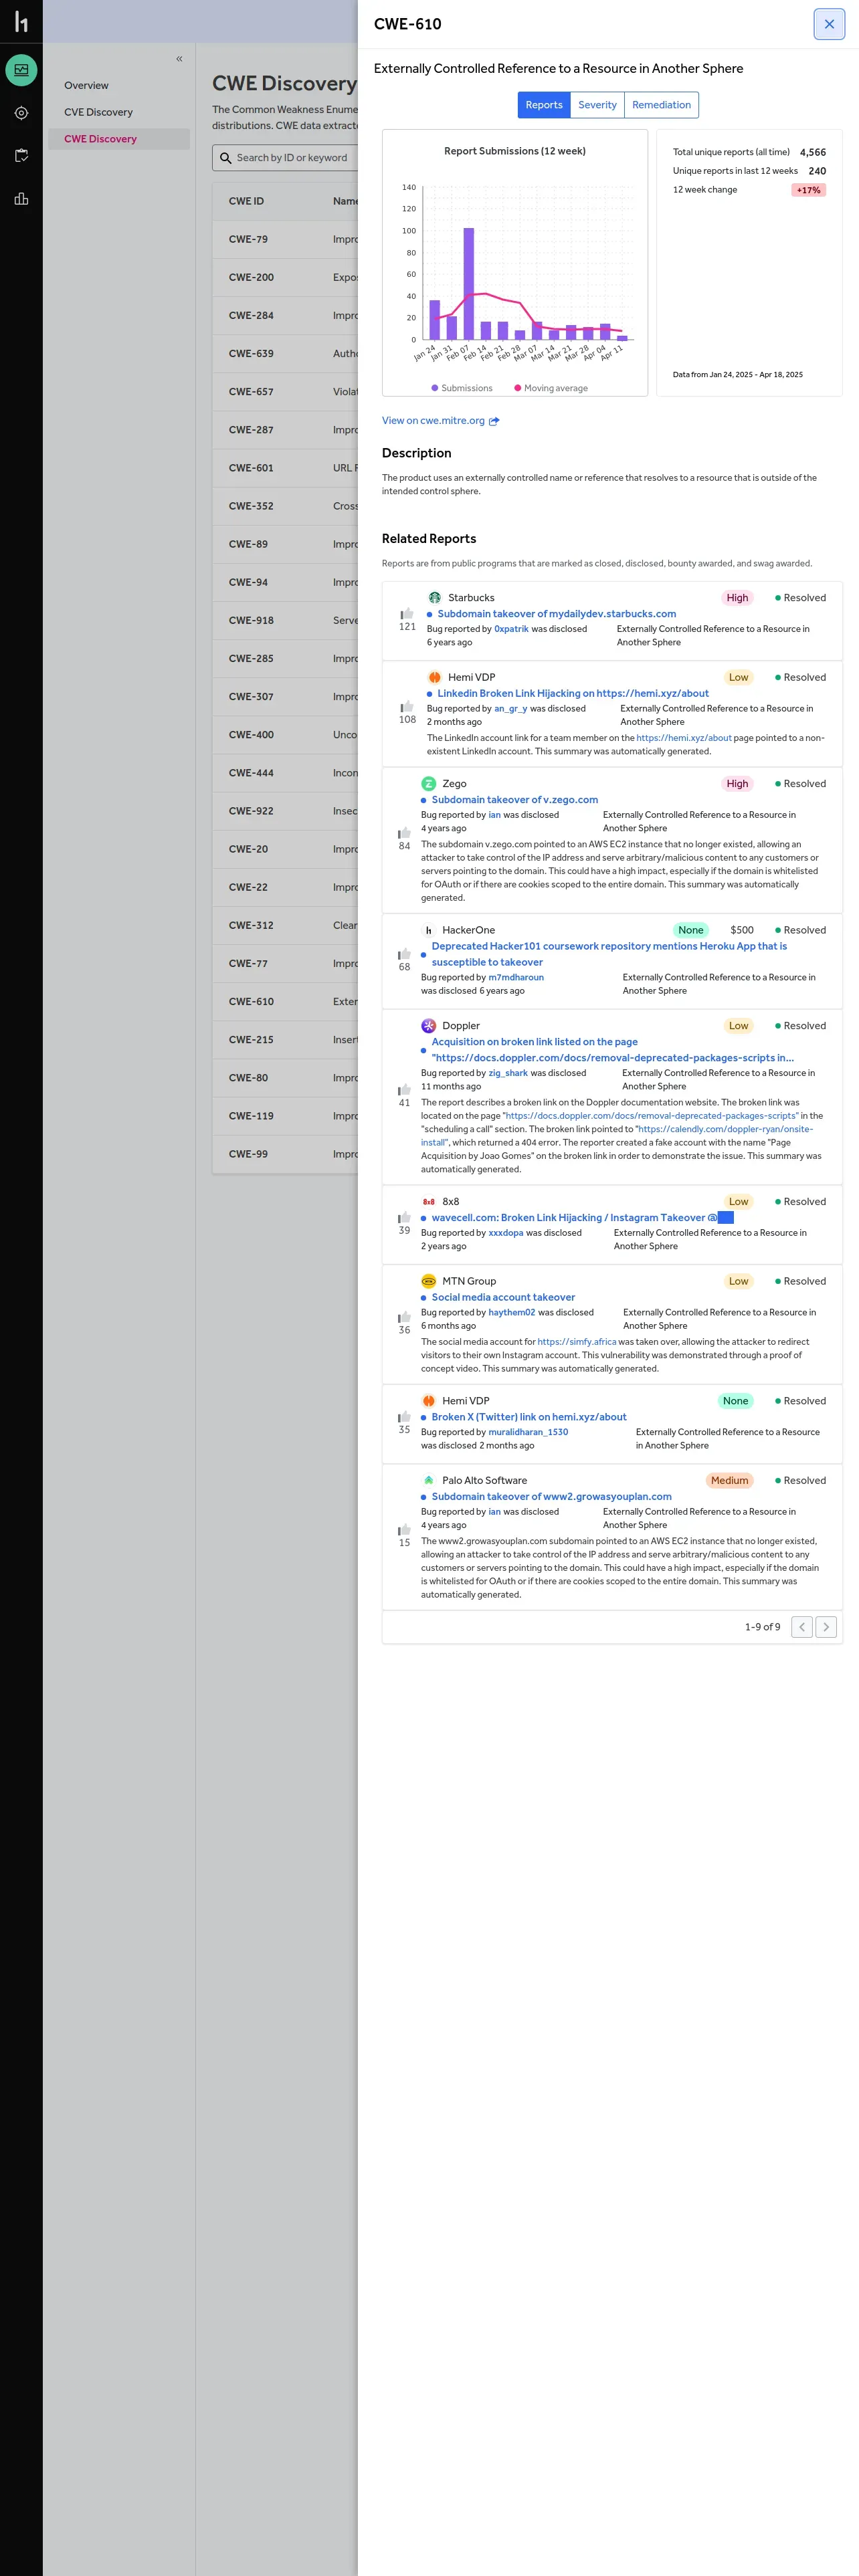Open the Overview nav item

(x=86, y=86)
